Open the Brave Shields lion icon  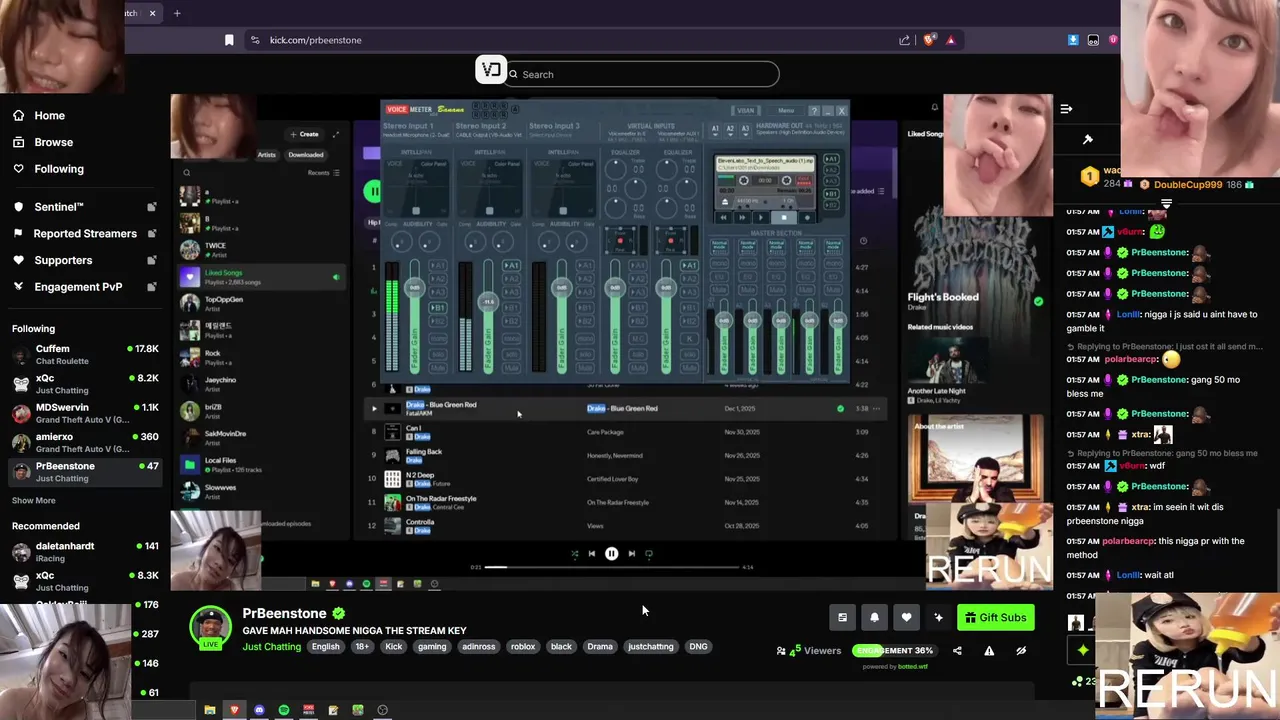929,40
